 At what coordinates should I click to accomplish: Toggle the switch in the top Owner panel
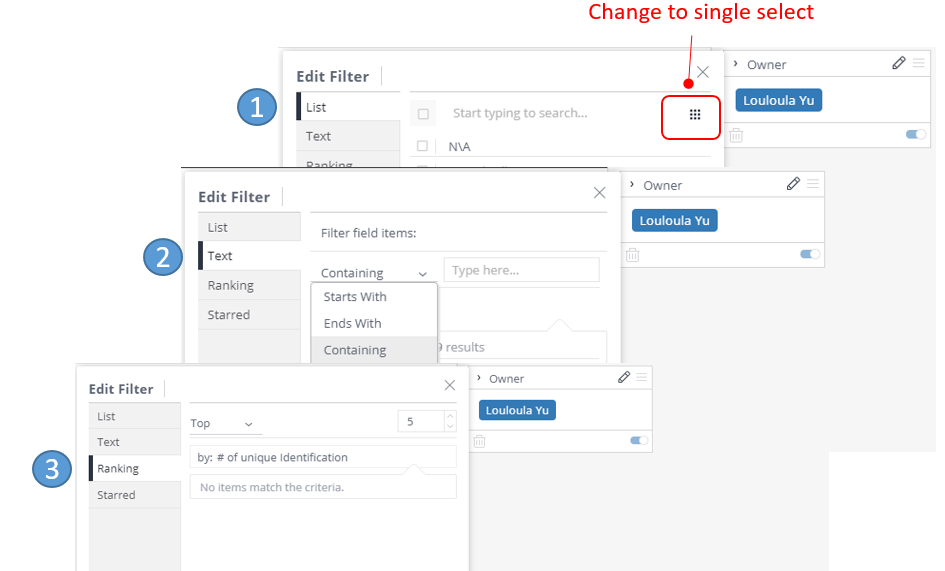click(915, 134)
